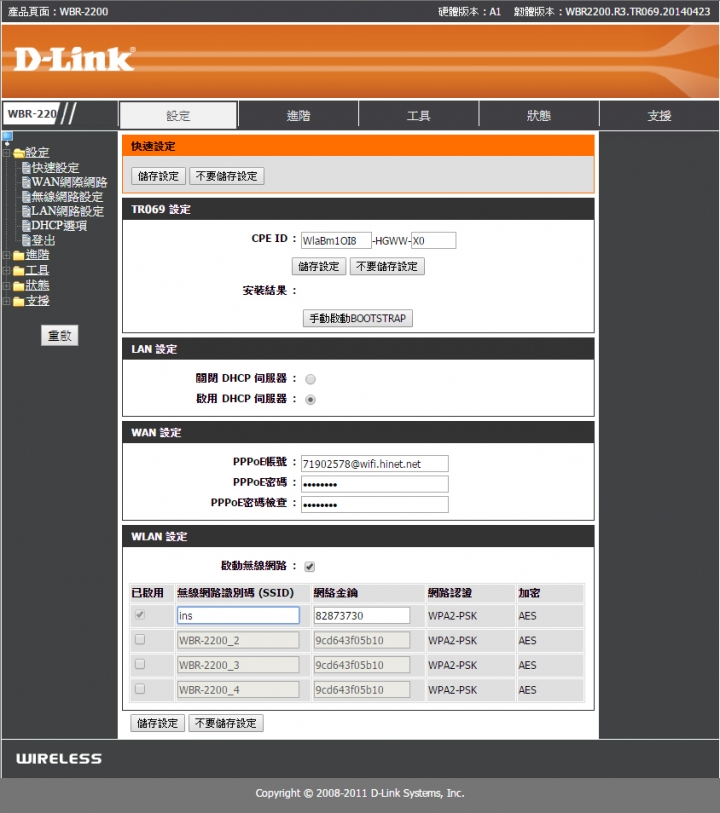Open 無線網路設定 link in sidebar
The width and height of the screenshot is (720, 813).
coord(67,197)
